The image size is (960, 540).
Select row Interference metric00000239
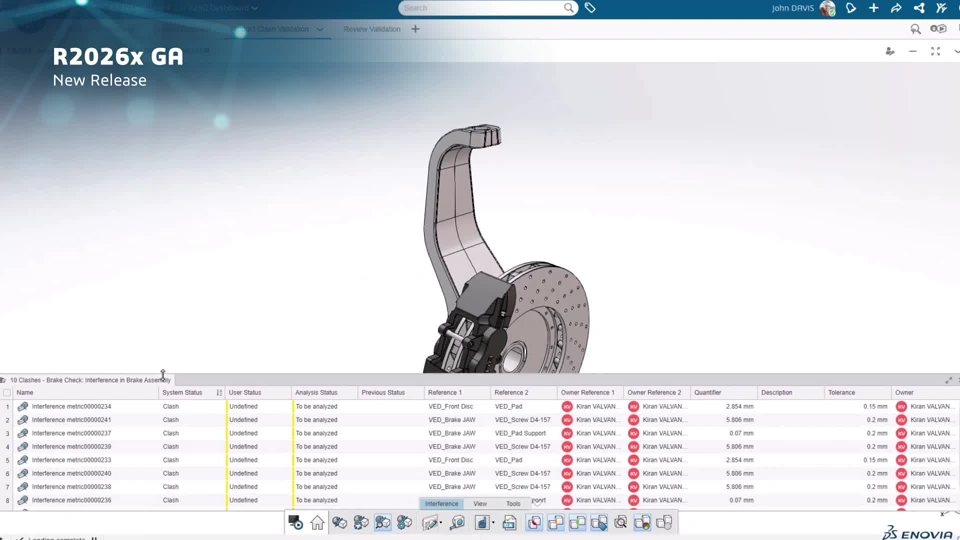(x=480, y=447)
